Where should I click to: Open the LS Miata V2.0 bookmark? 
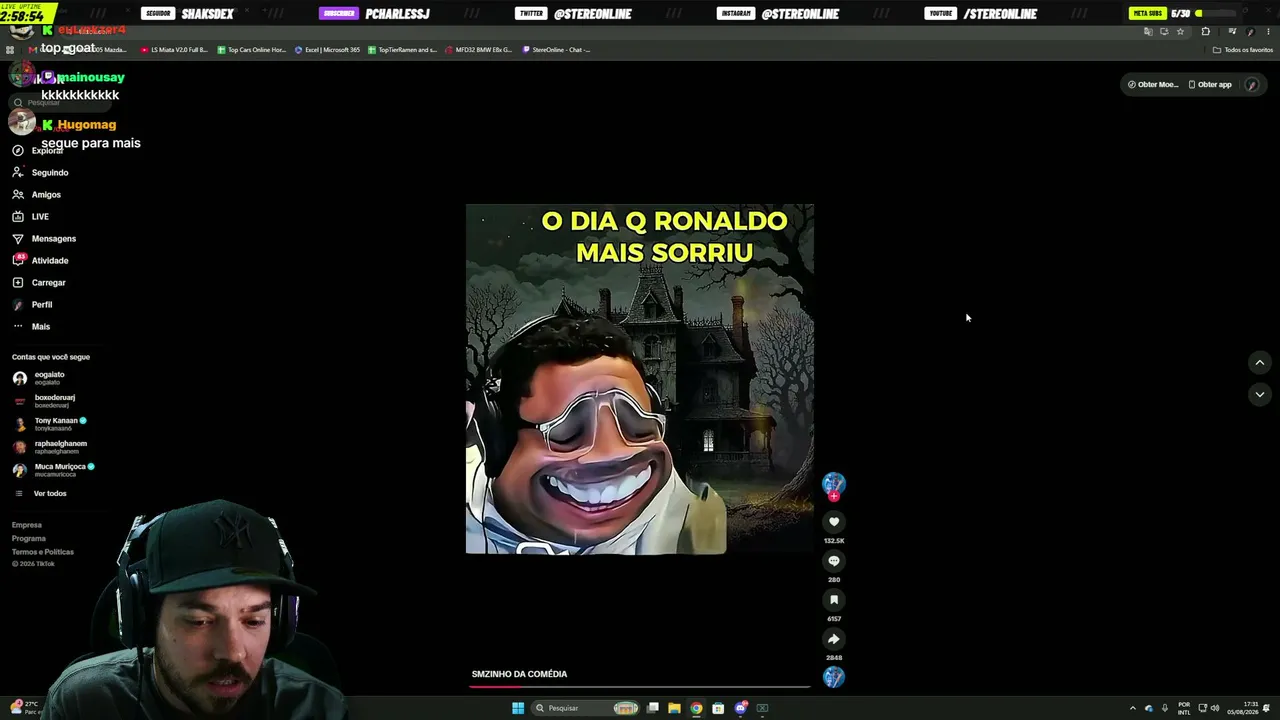point(174,50)
